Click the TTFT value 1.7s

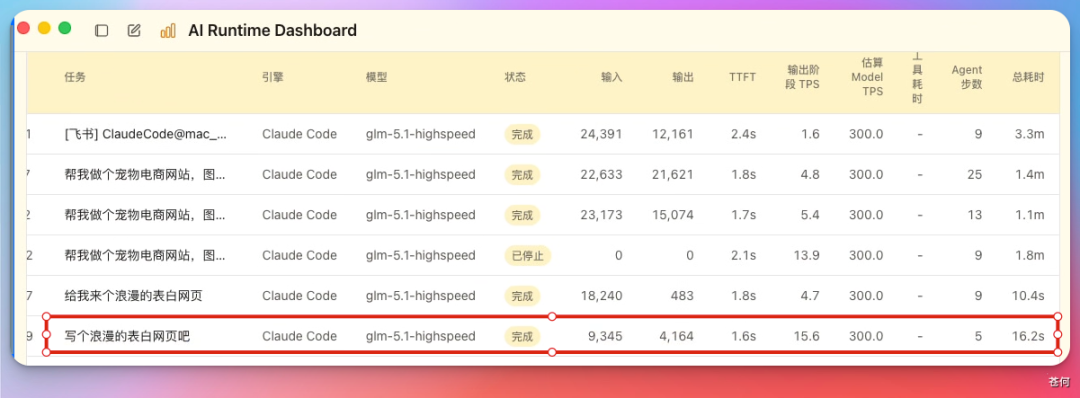[x=743, y=215]
